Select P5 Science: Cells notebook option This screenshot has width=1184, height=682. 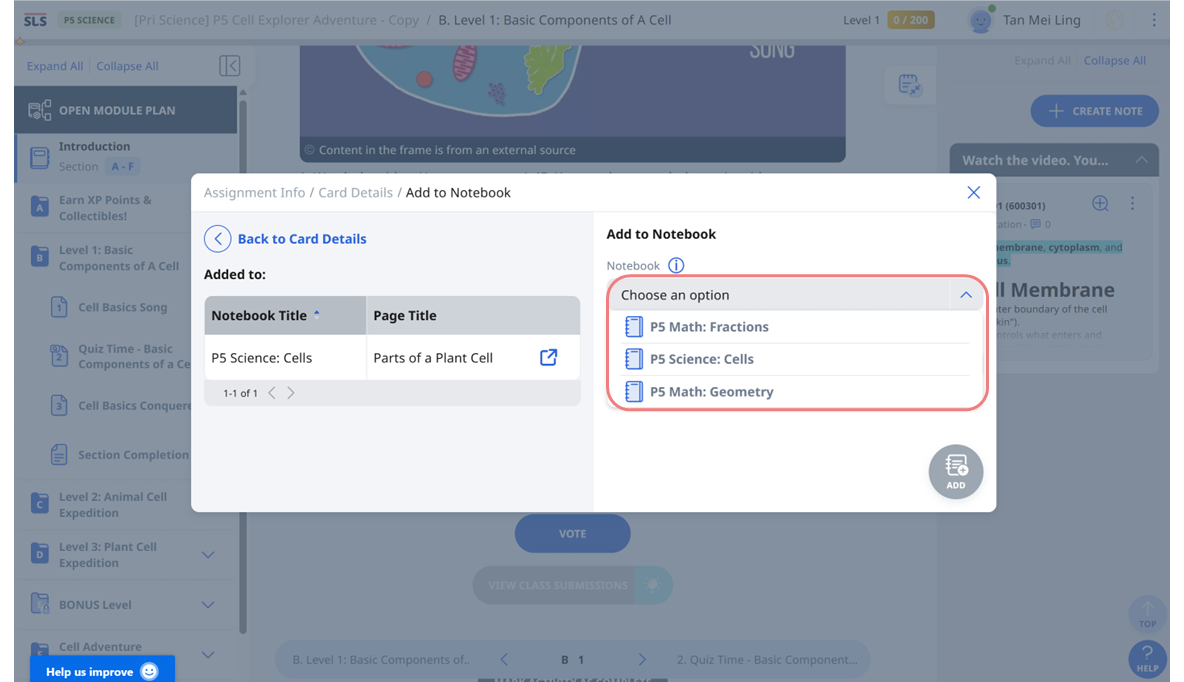701,359
